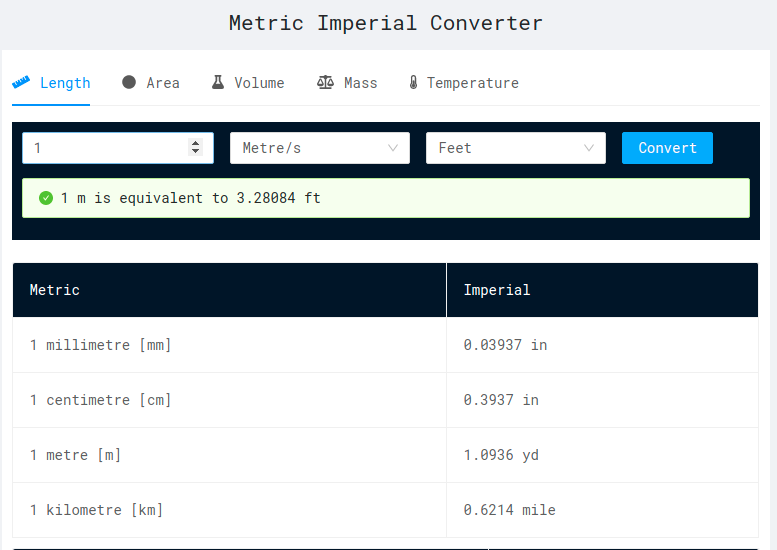Screen dimensions: 777x550
Task: Select the 1 metre [m] cell
Action: point(229,455)
